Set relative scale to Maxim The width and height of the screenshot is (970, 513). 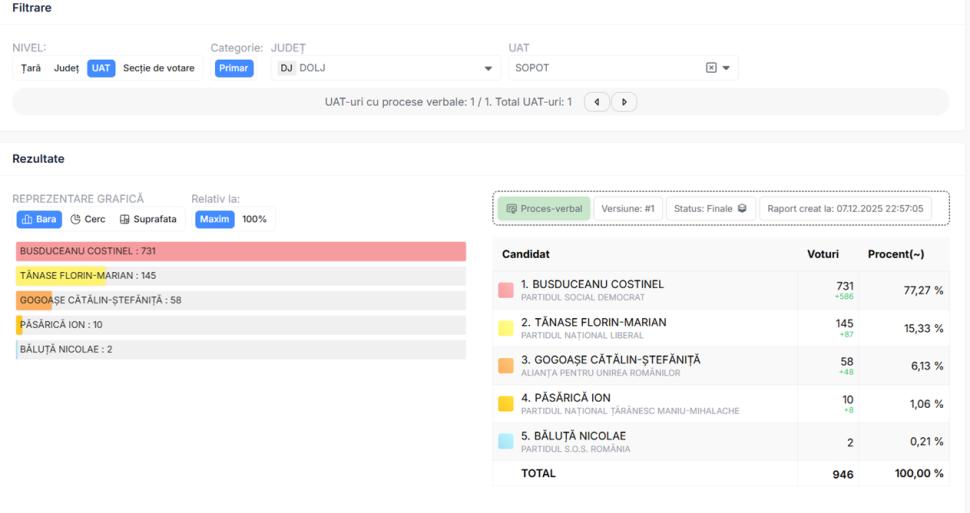click(214, 219)
